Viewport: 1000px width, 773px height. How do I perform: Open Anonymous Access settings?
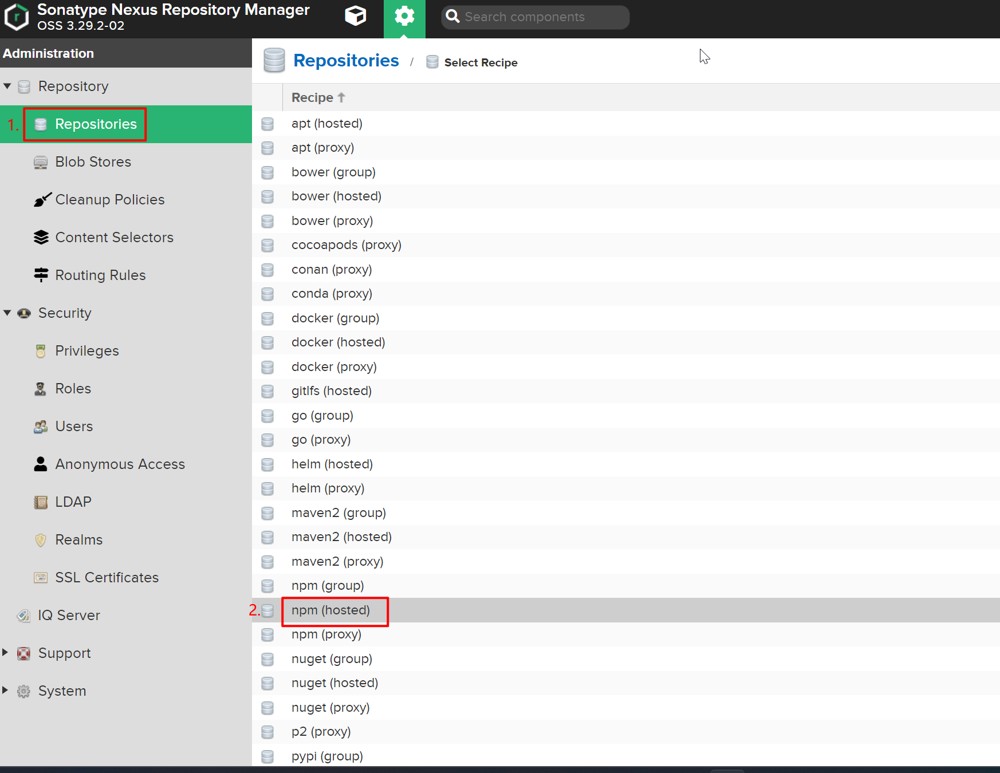point(120,464)
